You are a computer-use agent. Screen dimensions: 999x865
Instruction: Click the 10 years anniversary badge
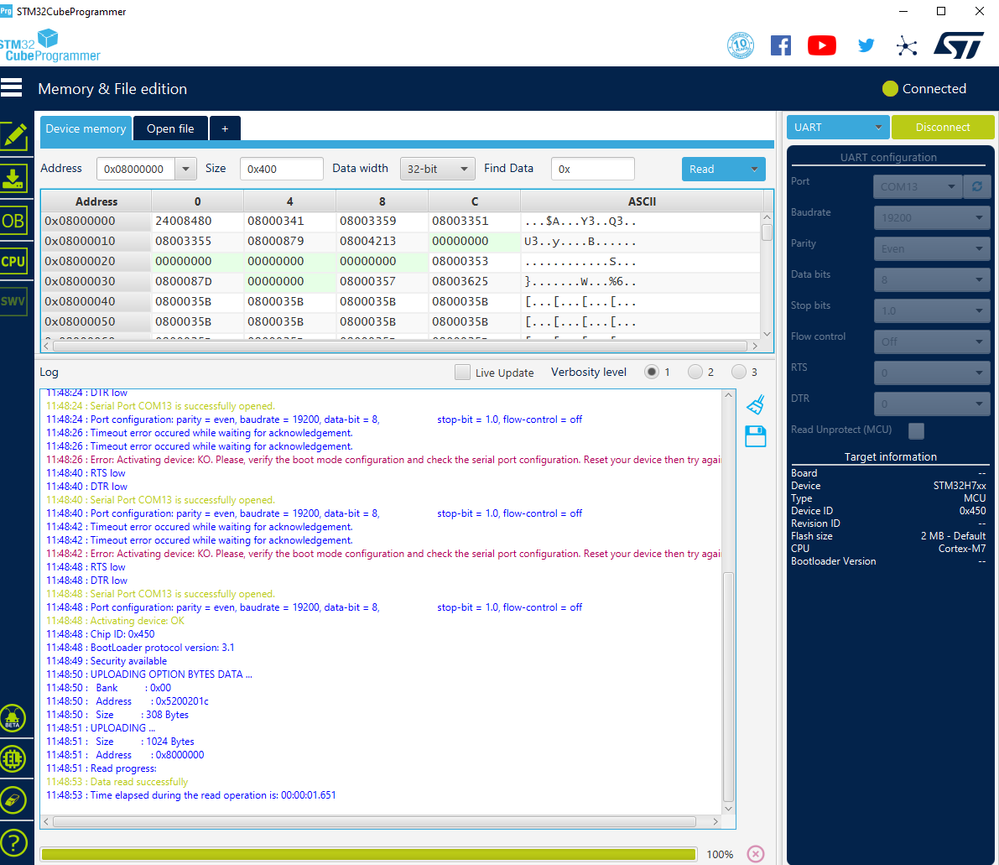pos(740,45)
